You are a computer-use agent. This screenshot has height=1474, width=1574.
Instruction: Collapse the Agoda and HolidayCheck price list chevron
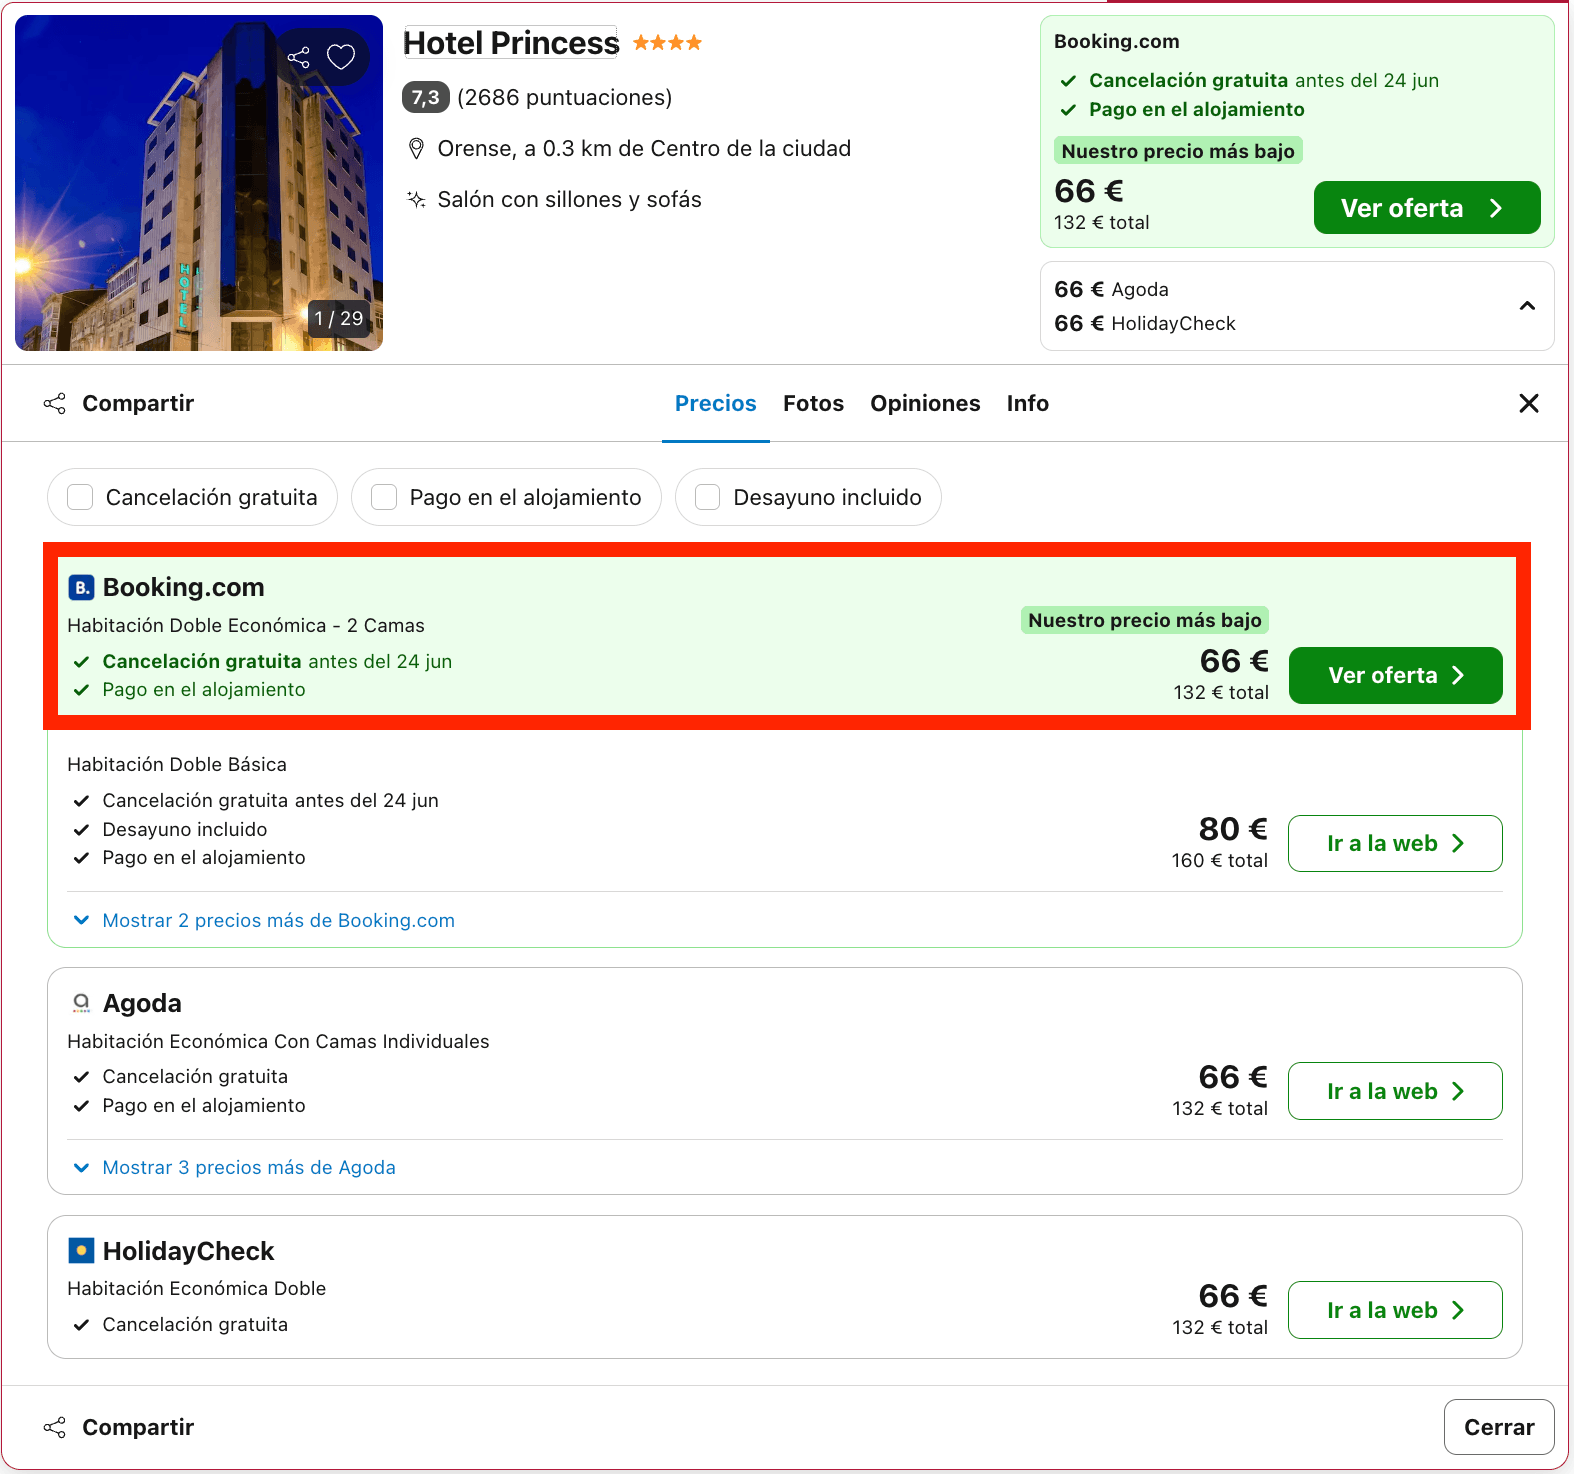1527,306
